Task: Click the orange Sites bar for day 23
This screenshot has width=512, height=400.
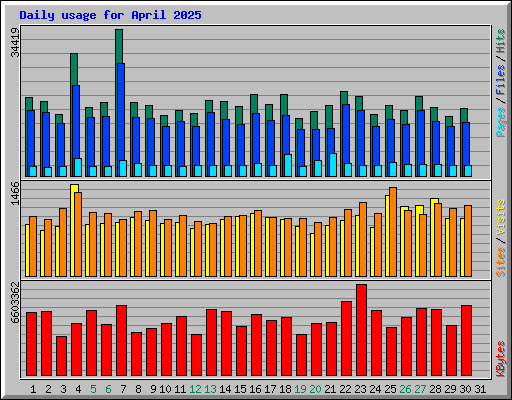Action: coord(363,239)
